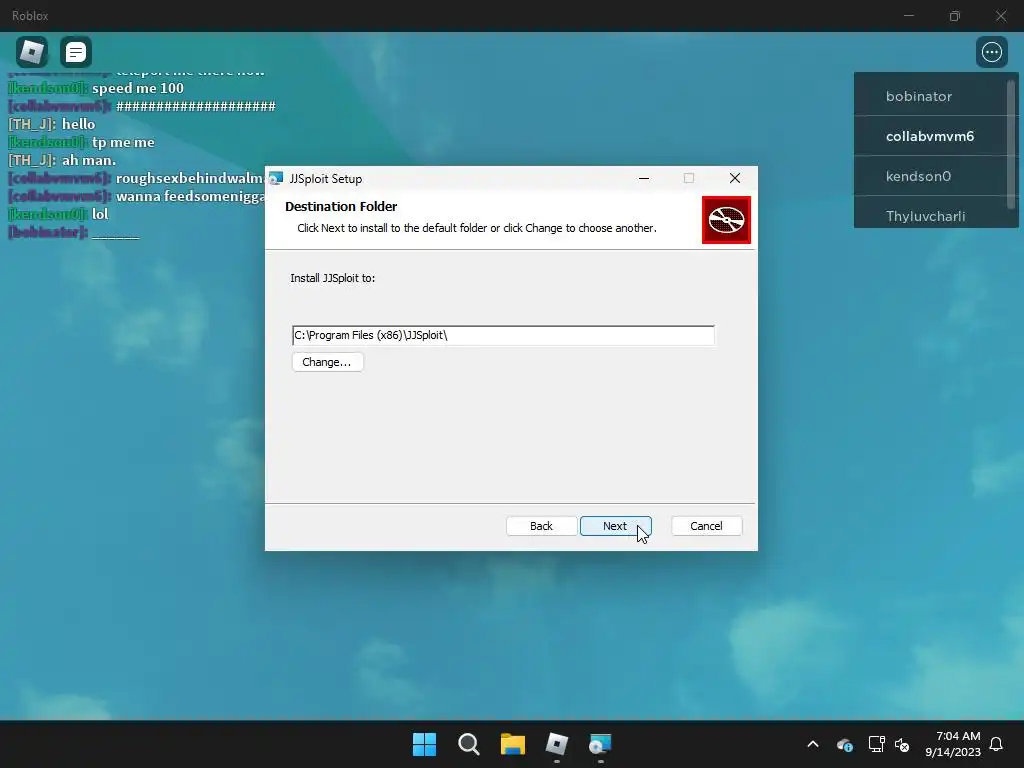
Task: Show hidden system tray icons
Action: pyautogui.click(x=813, y=744)
